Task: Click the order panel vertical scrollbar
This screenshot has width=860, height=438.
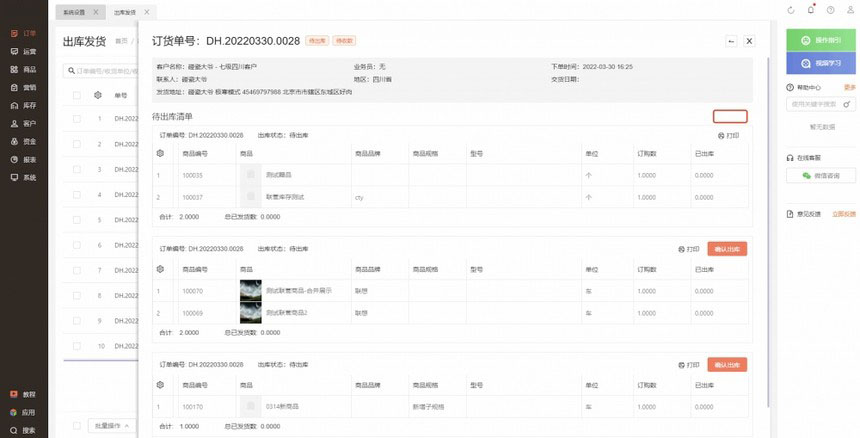Action: click(x=768, y=200)
